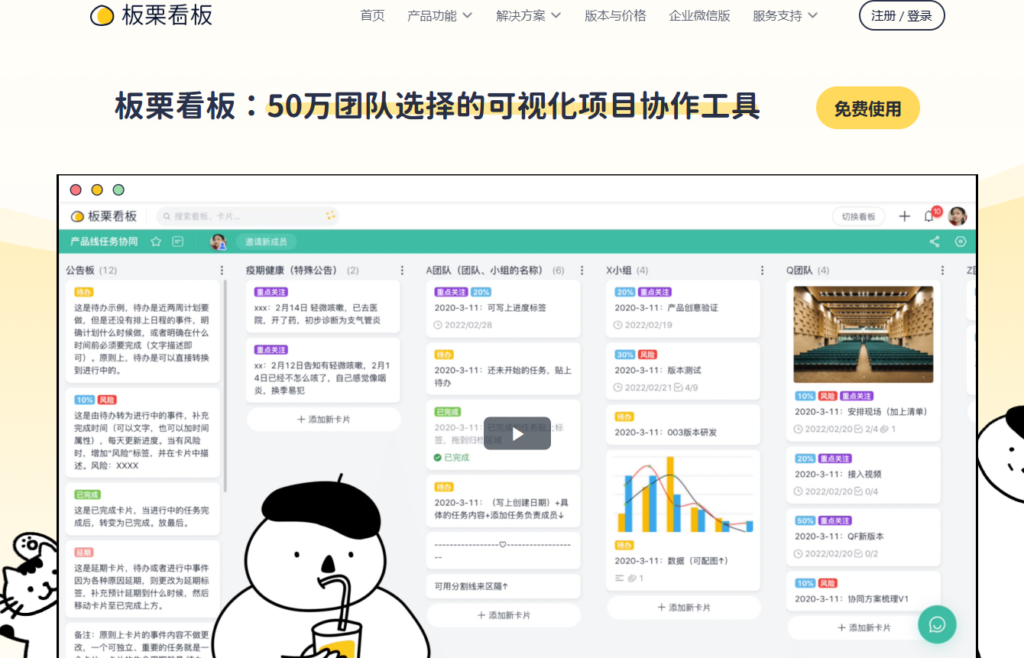1024x658 pixels.
Task: Click the 注册 / 登录 button
Action: point(901,16)
